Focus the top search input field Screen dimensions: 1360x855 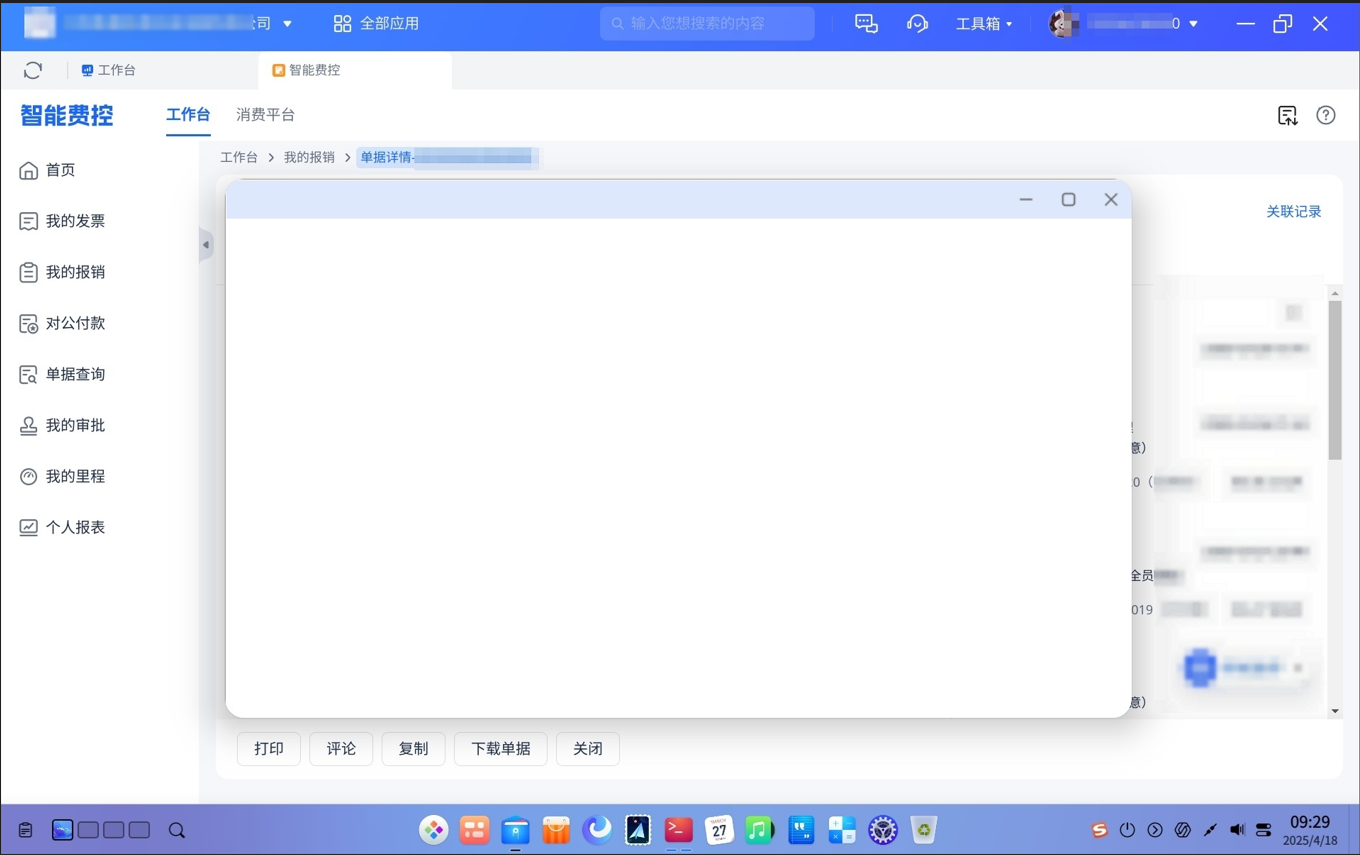[x=707, y=23]
